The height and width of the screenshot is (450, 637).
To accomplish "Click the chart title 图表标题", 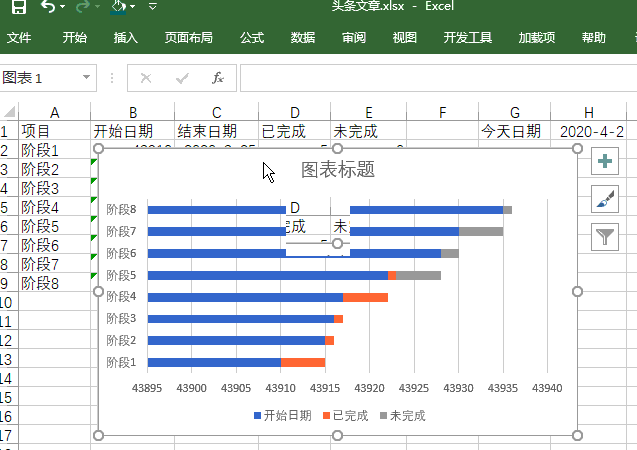I will point(338,169).
